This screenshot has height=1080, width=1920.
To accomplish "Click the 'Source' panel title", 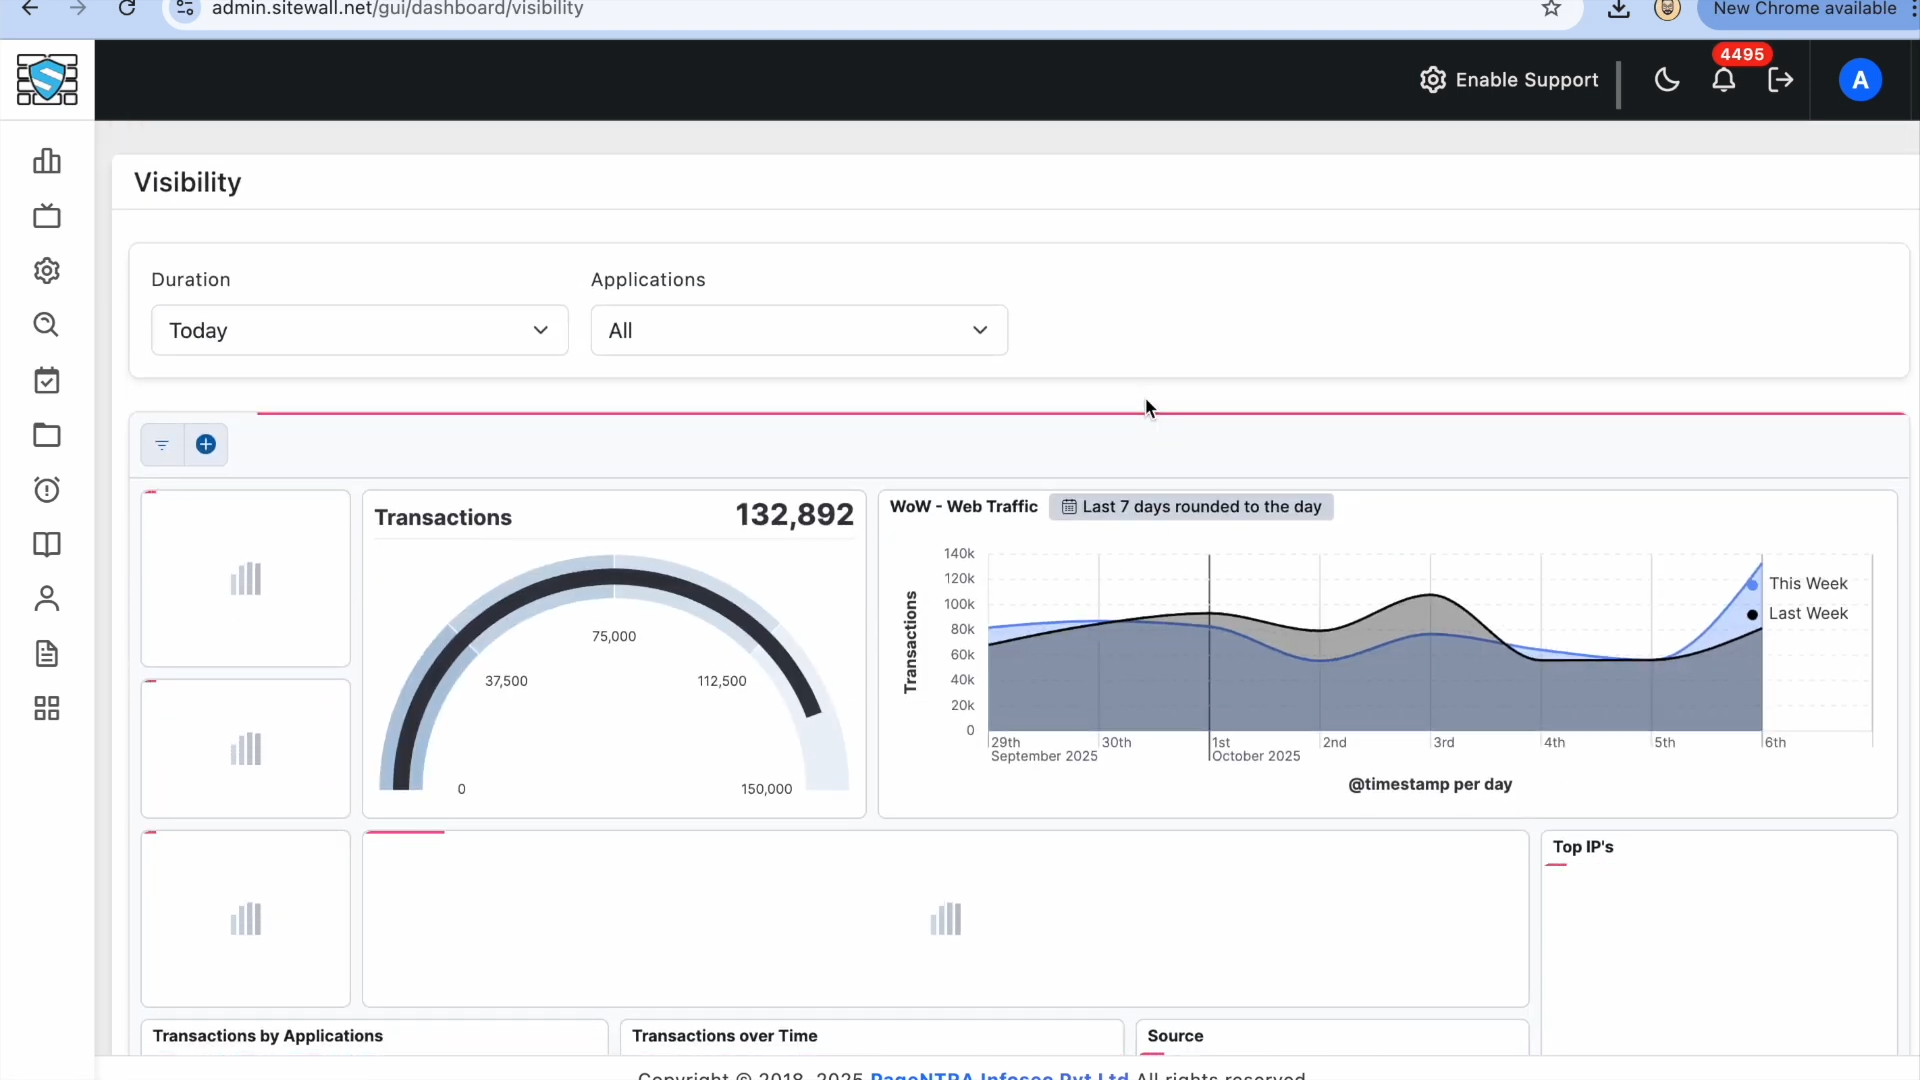I will [1175, 1036].
